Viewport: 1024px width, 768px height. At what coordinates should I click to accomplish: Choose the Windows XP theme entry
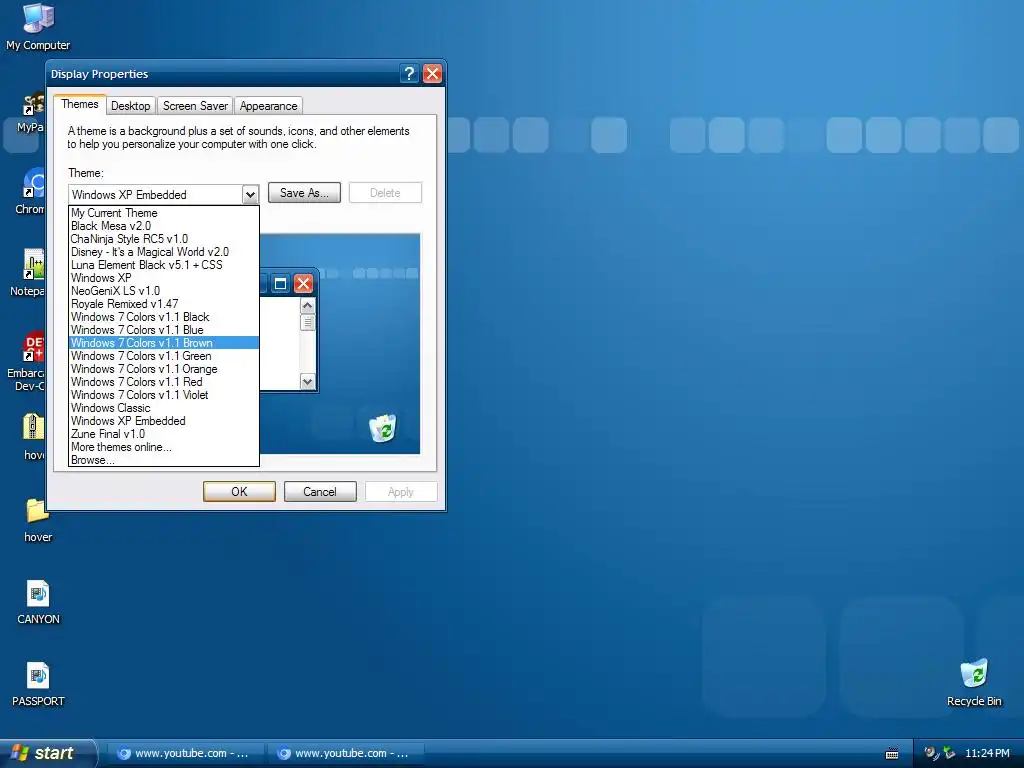164,278
